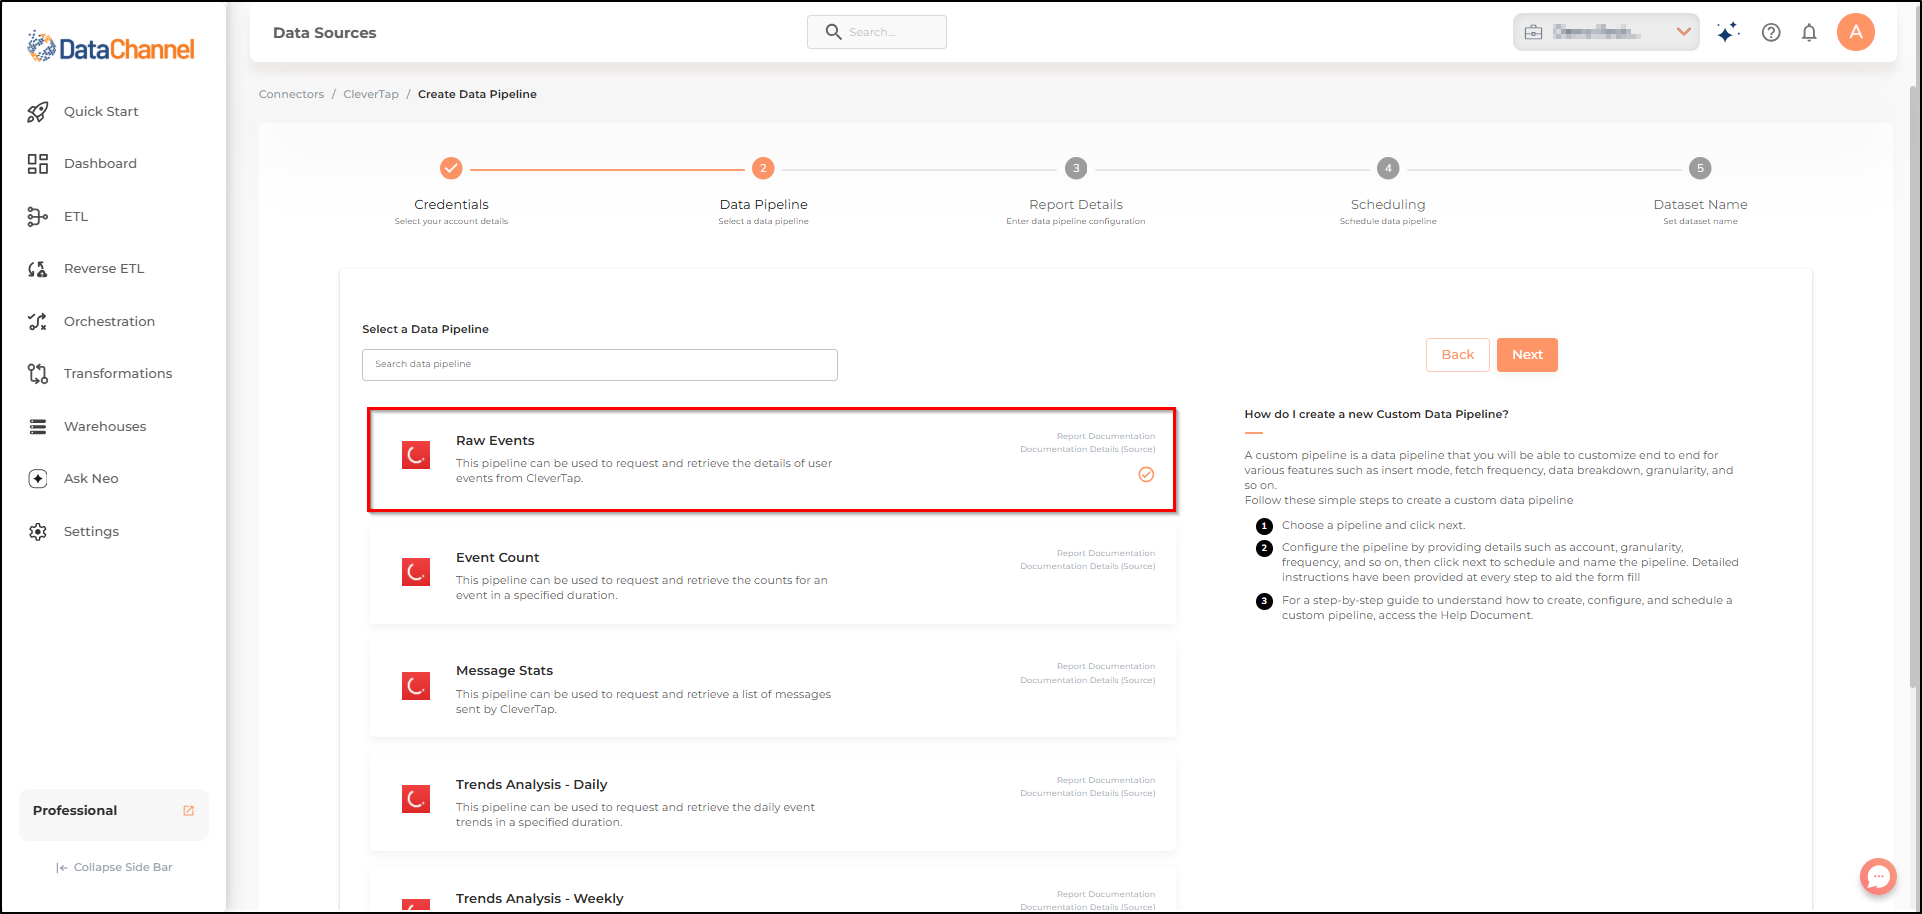
Task: Open the chat support bubble
Action: pos(1878,877)
